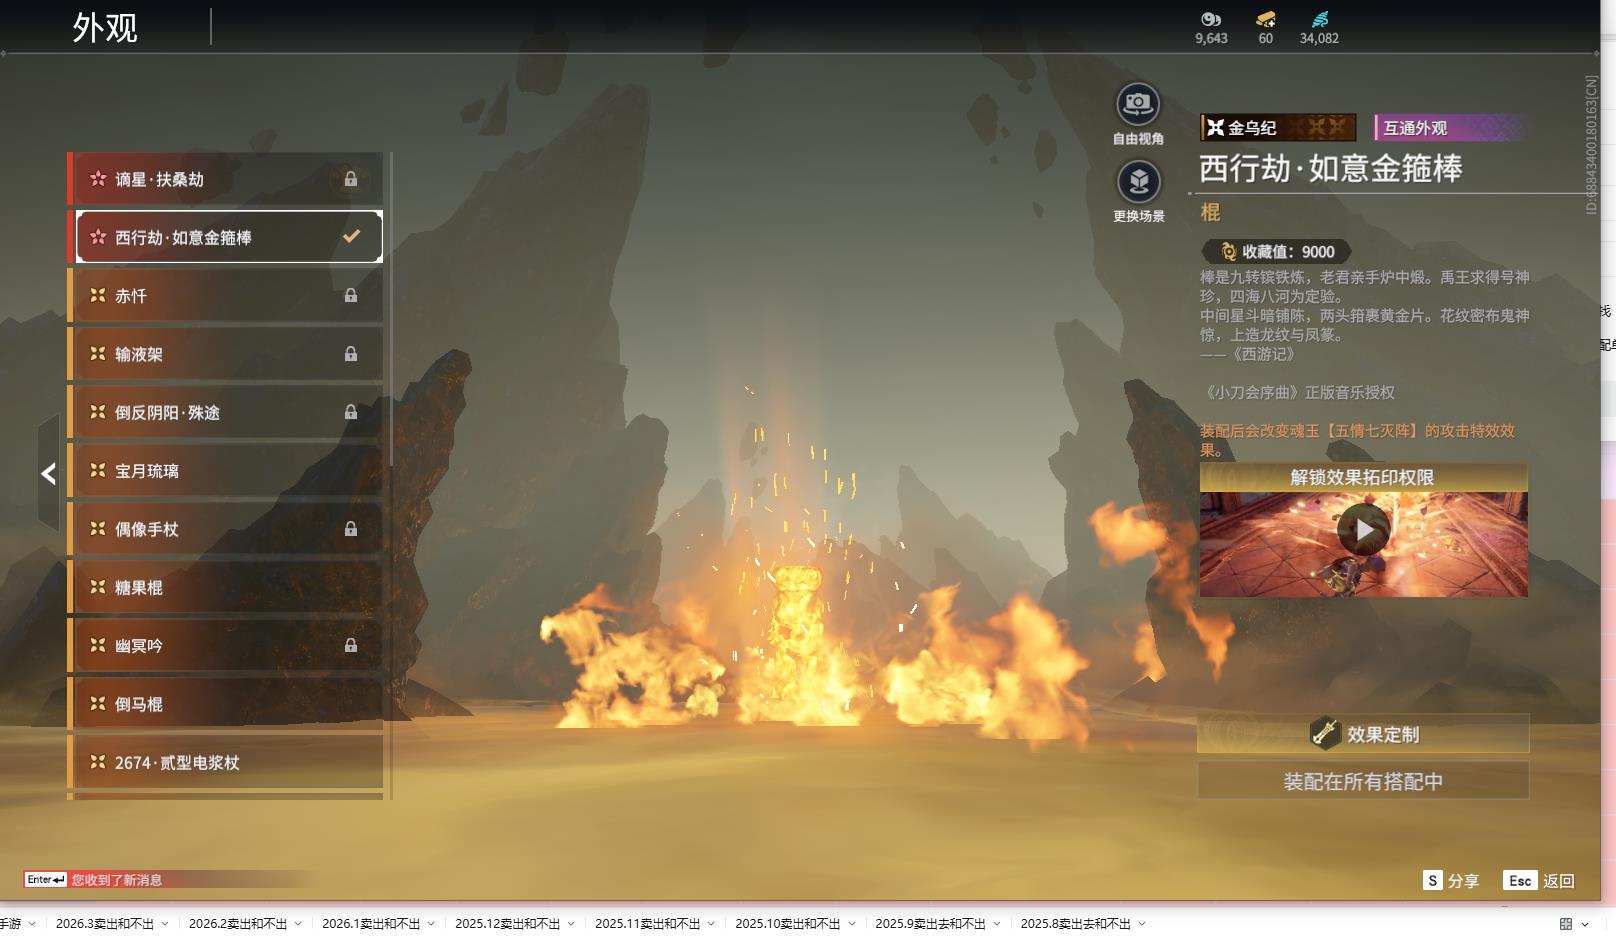Screen dimensions: 1616x939
Task: Click the equipped checkmark on 西行劫·如意金箍棒
Action: pyautogui.click(x=351, y=237)
